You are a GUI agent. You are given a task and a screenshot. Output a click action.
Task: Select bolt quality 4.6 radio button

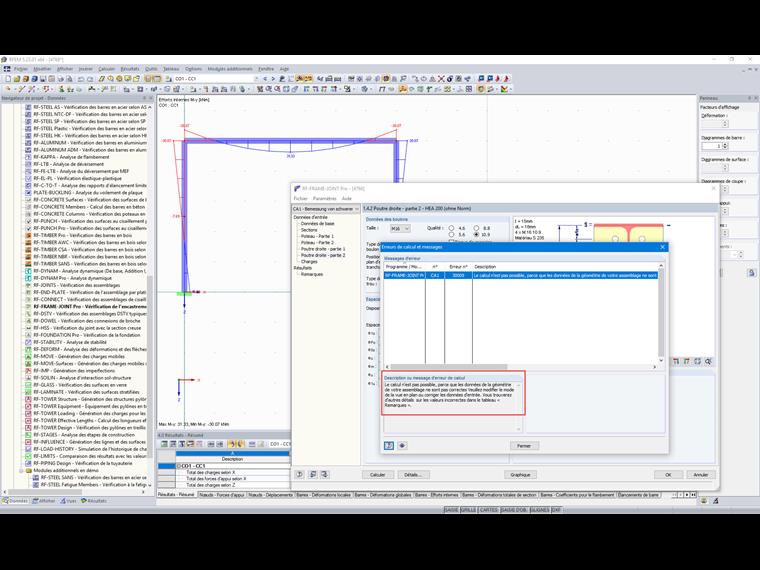pyautogui.click(x=451, y=228)
